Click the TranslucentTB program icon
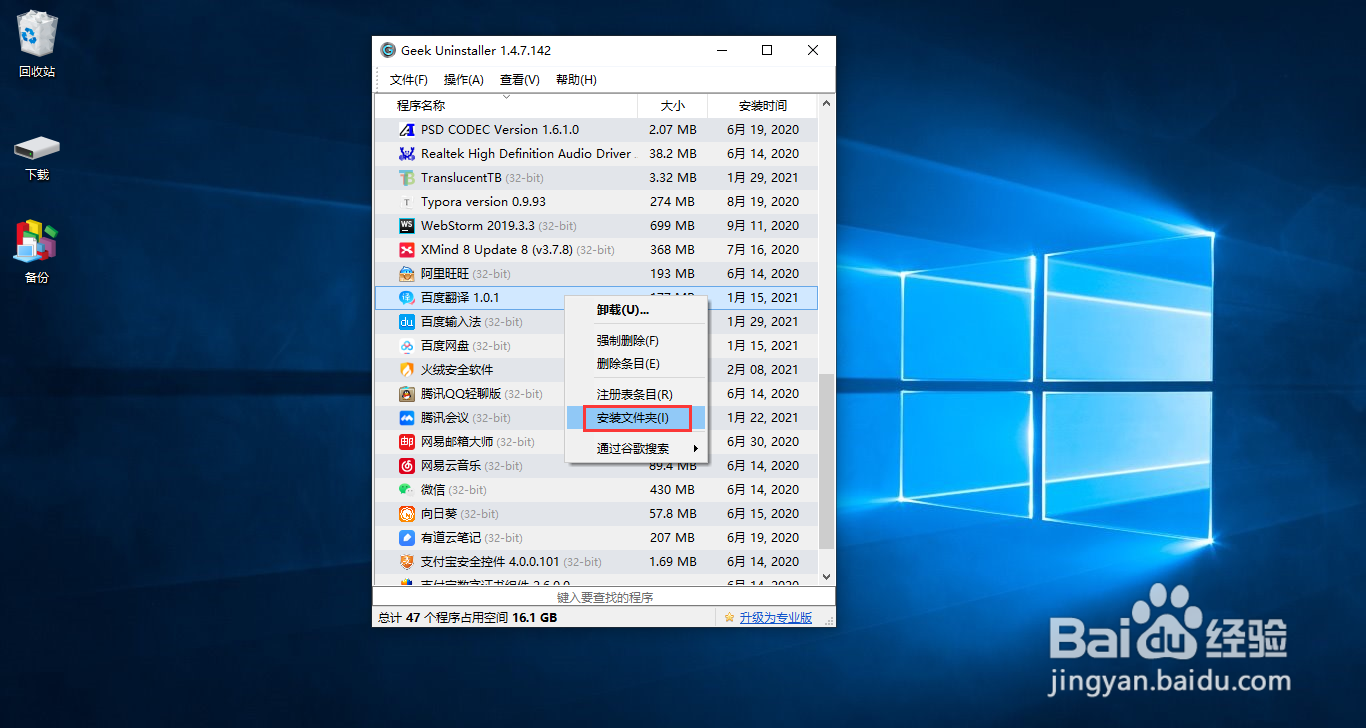This screenshot has height=728, width=1366. (x=406, y=178)
